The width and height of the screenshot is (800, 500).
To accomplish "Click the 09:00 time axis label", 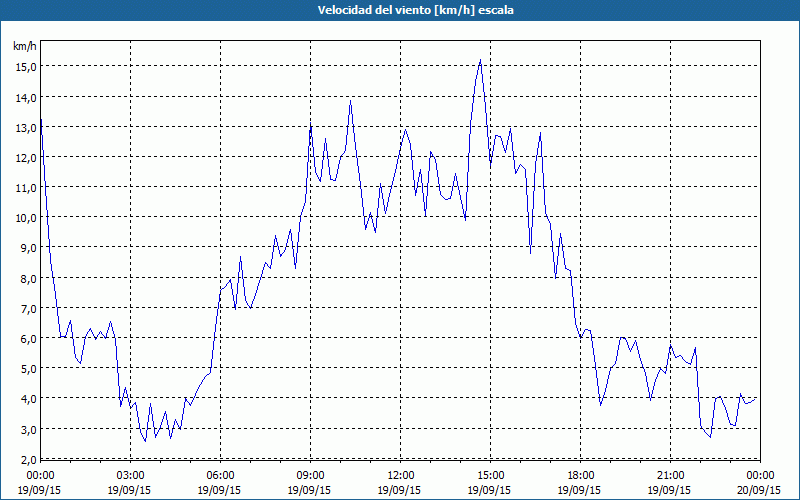I will [310, 476].
